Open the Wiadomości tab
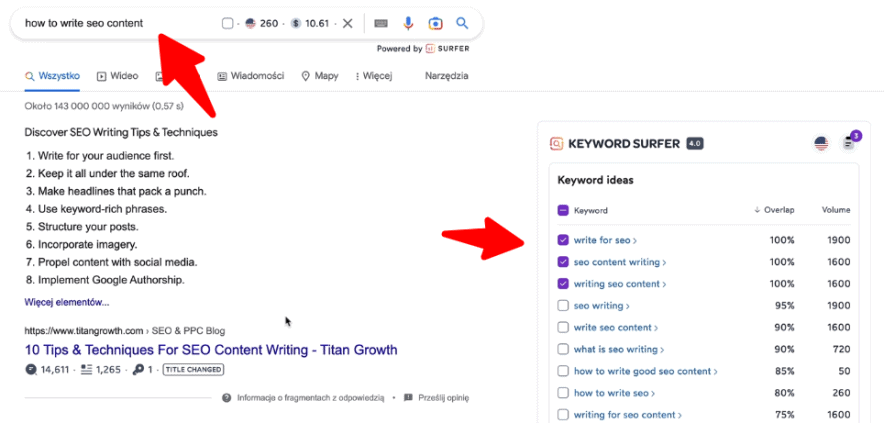The width and height of the screenshot is (884, 423). [x=251, y=76]
